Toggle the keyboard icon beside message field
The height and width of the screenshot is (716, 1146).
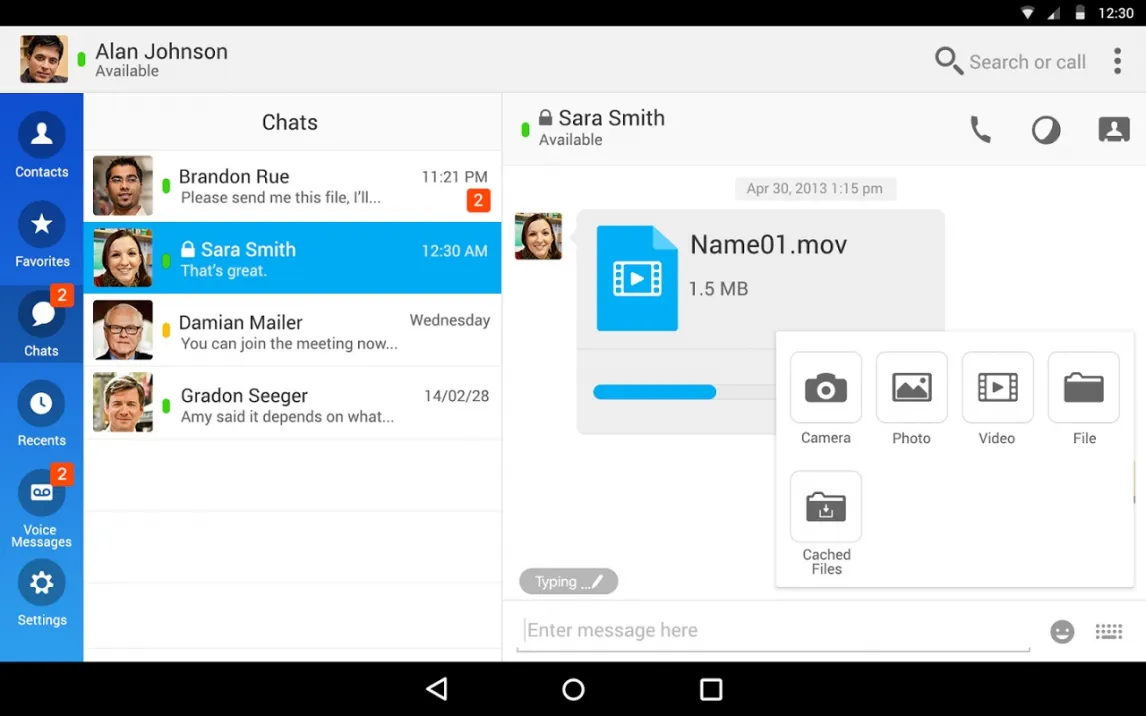coord(1109,631)
